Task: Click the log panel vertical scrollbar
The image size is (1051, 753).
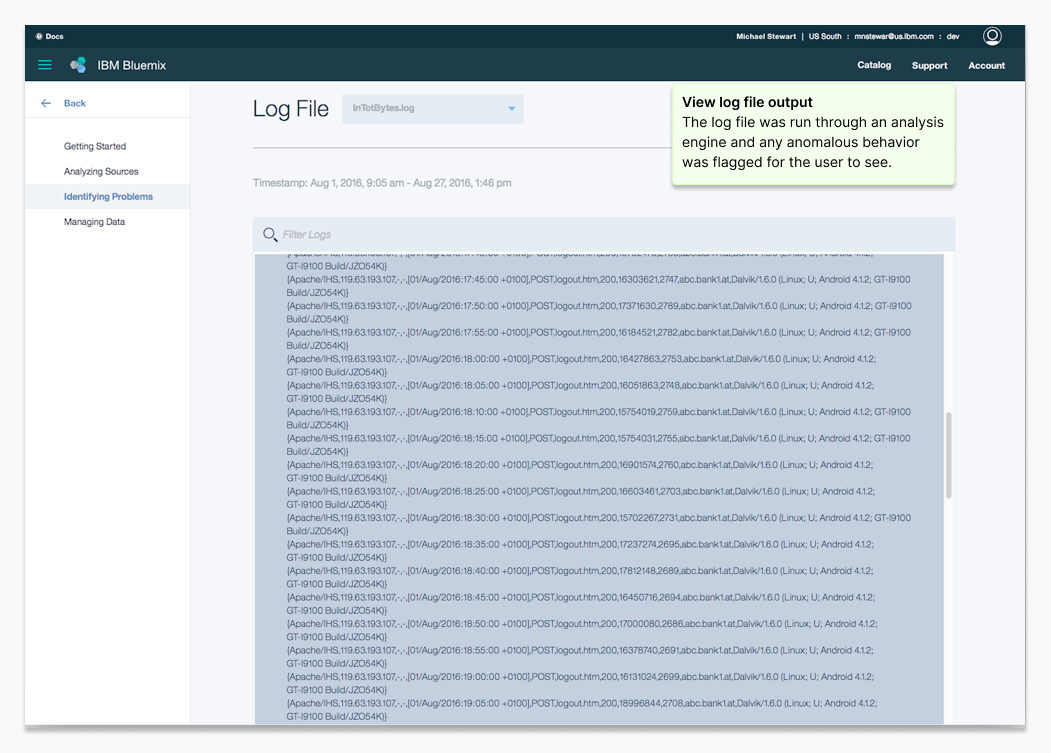Action: 948,455
